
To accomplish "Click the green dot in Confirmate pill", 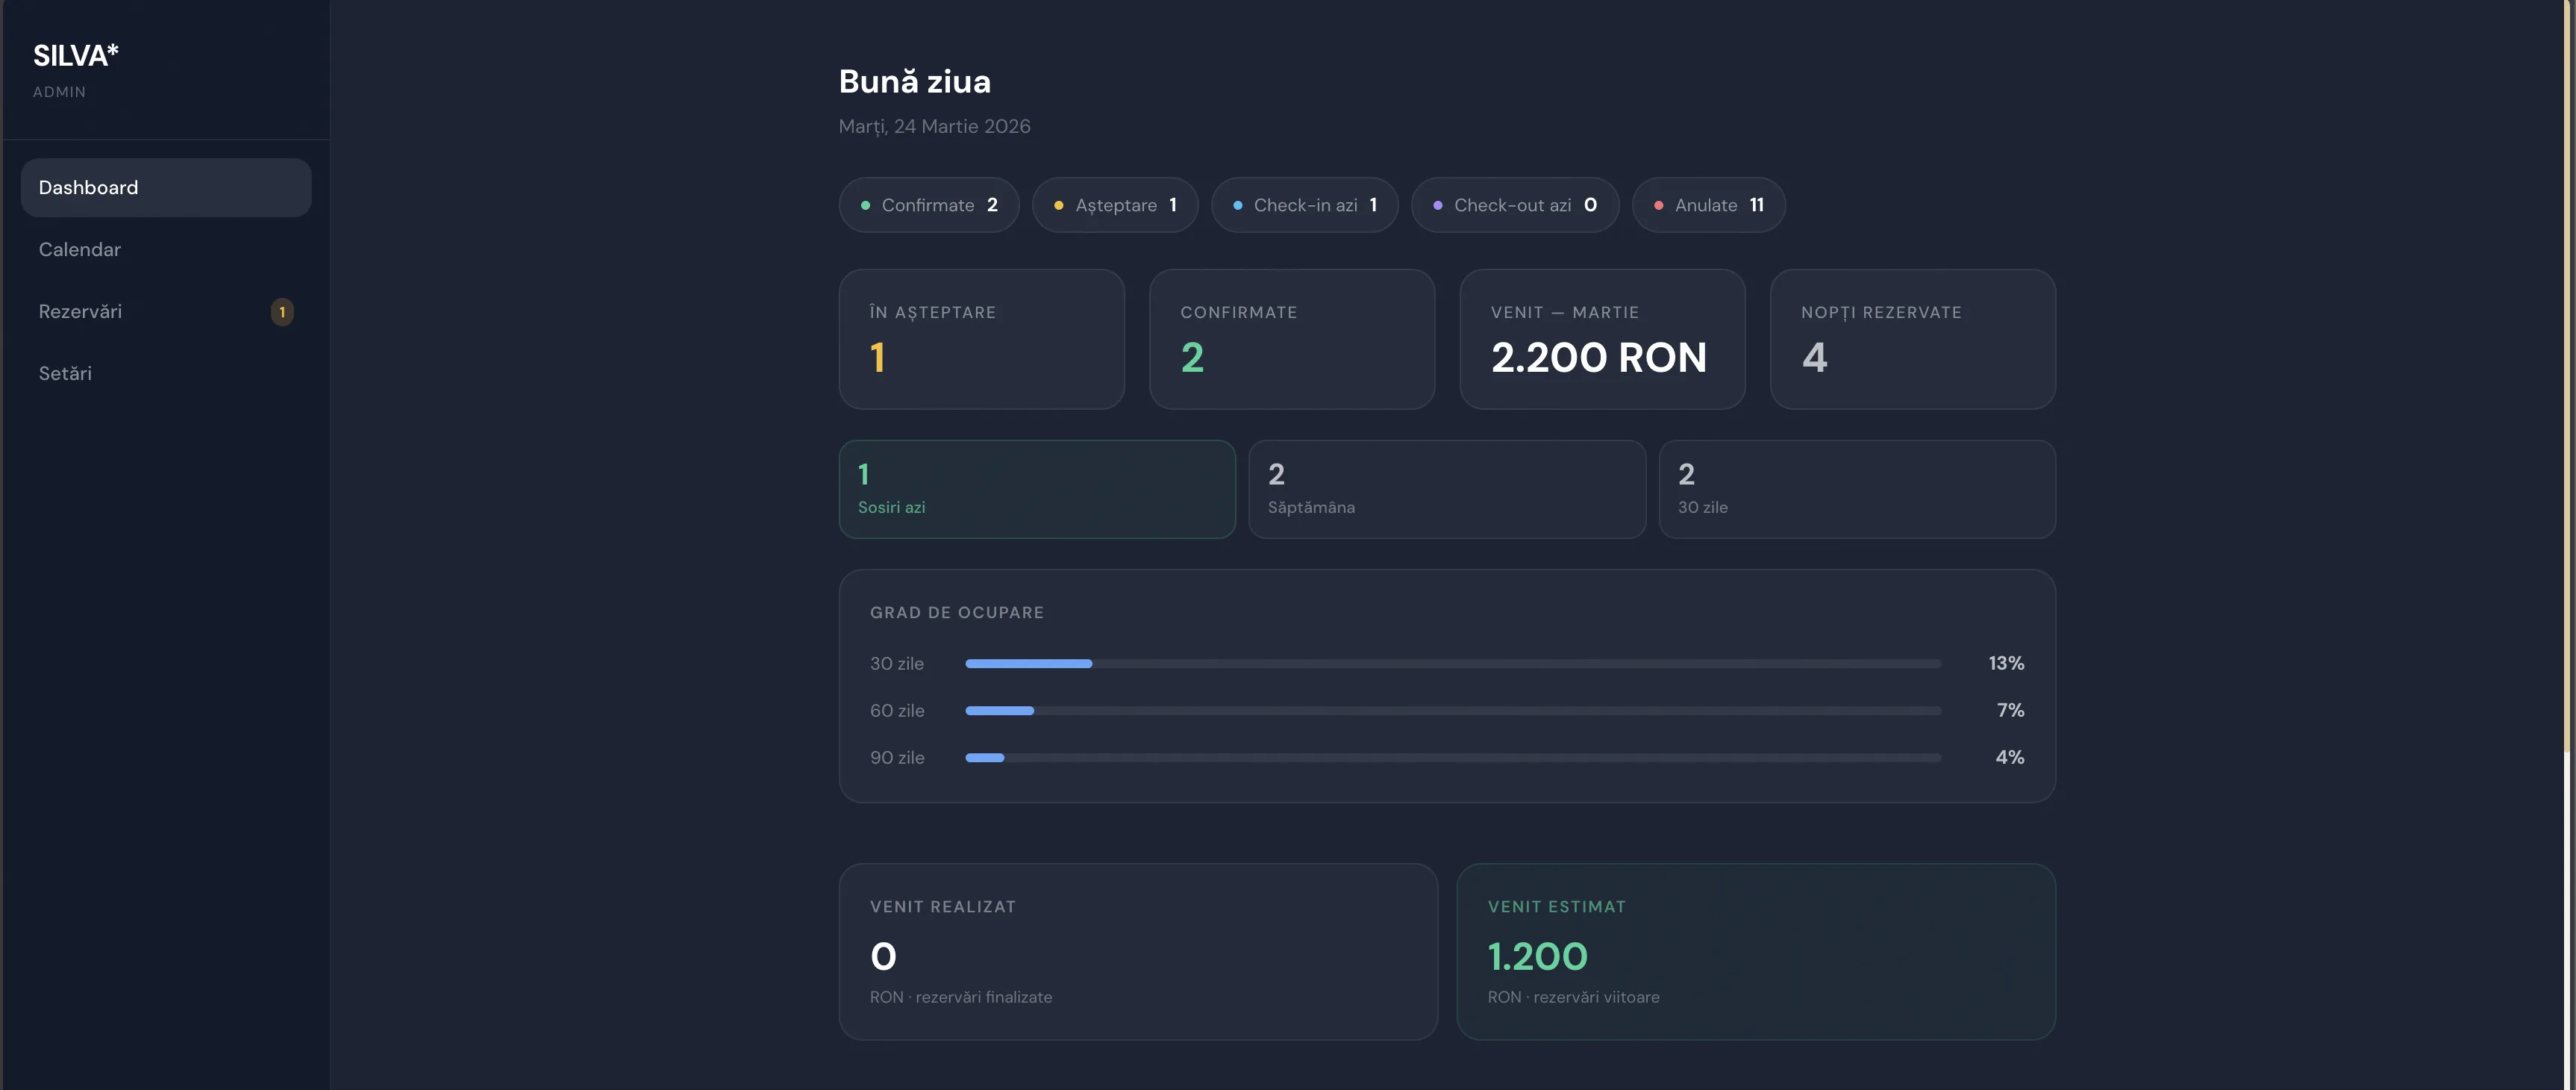I will pos(865,205).
